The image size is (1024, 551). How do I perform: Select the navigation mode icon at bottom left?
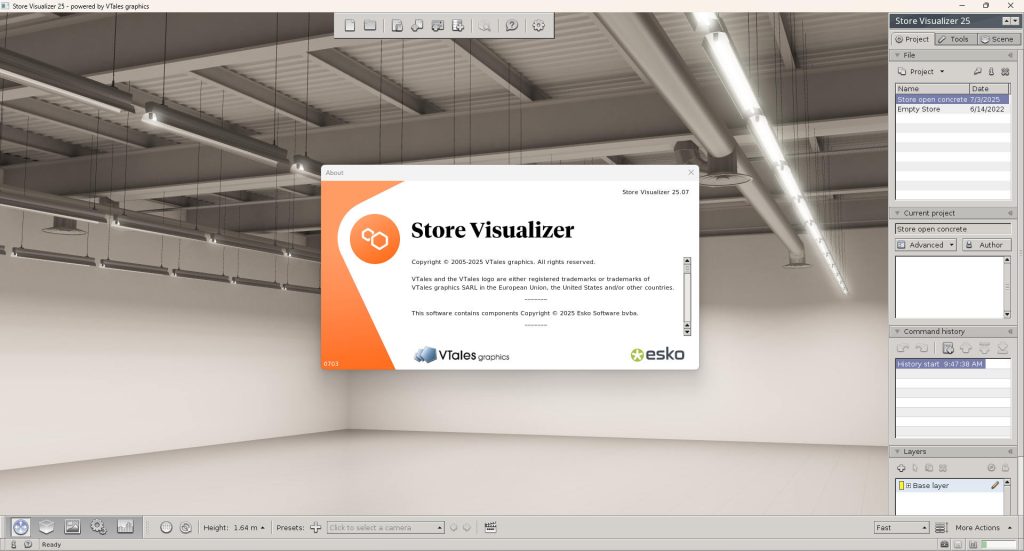click(x=21, y=527)
